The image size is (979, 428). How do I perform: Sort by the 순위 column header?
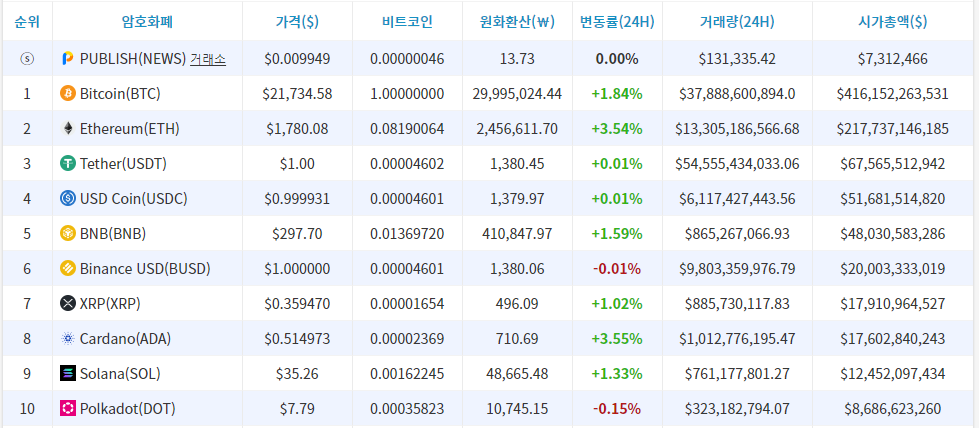27,21
